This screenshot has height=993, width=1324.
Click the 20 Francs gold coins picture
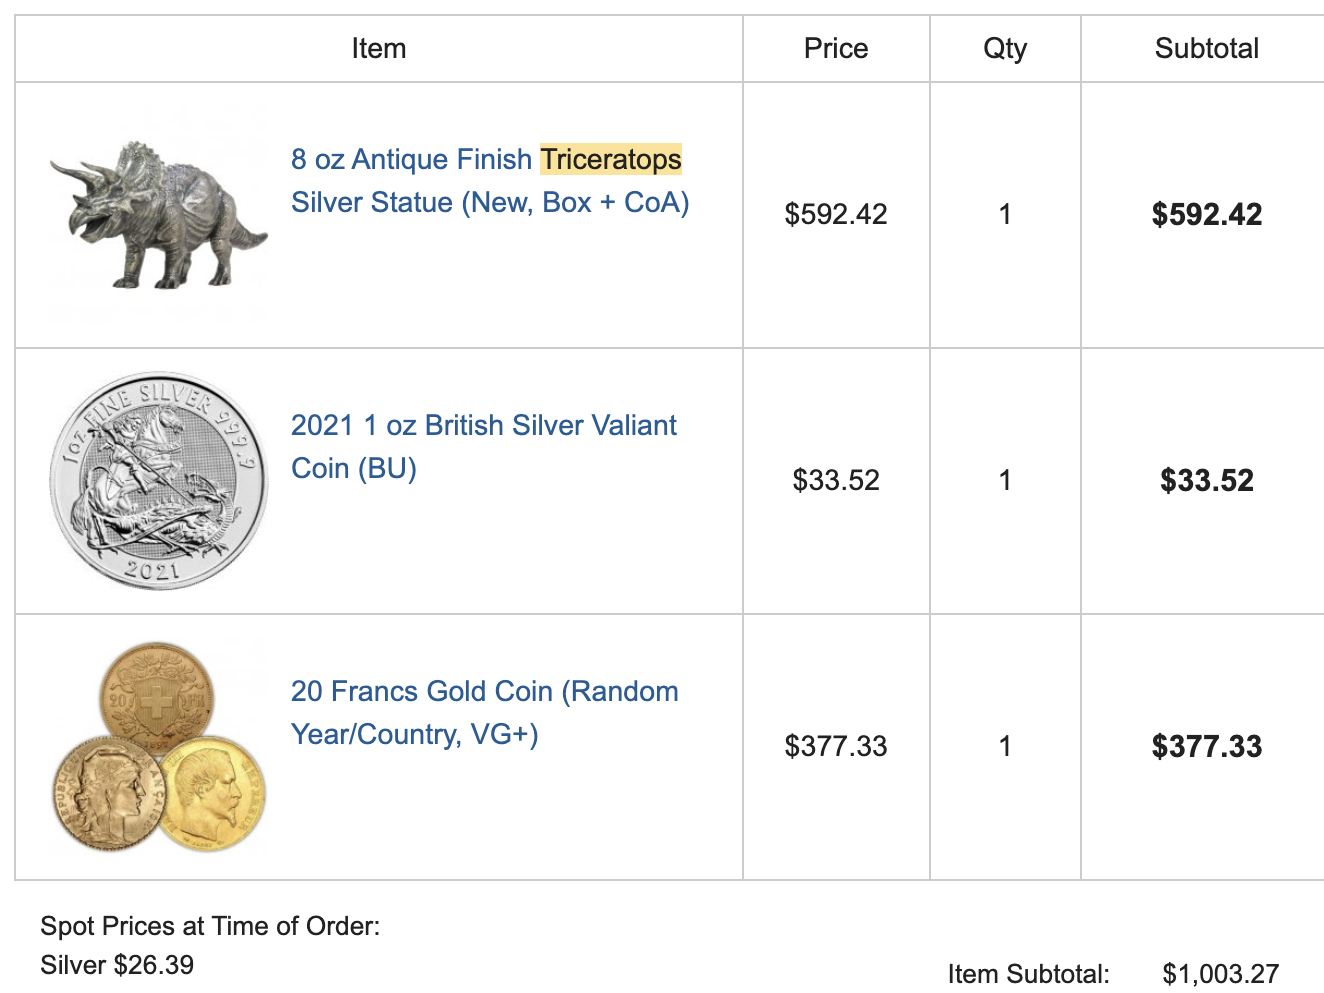pyautogui.click(x=158, y=747)
